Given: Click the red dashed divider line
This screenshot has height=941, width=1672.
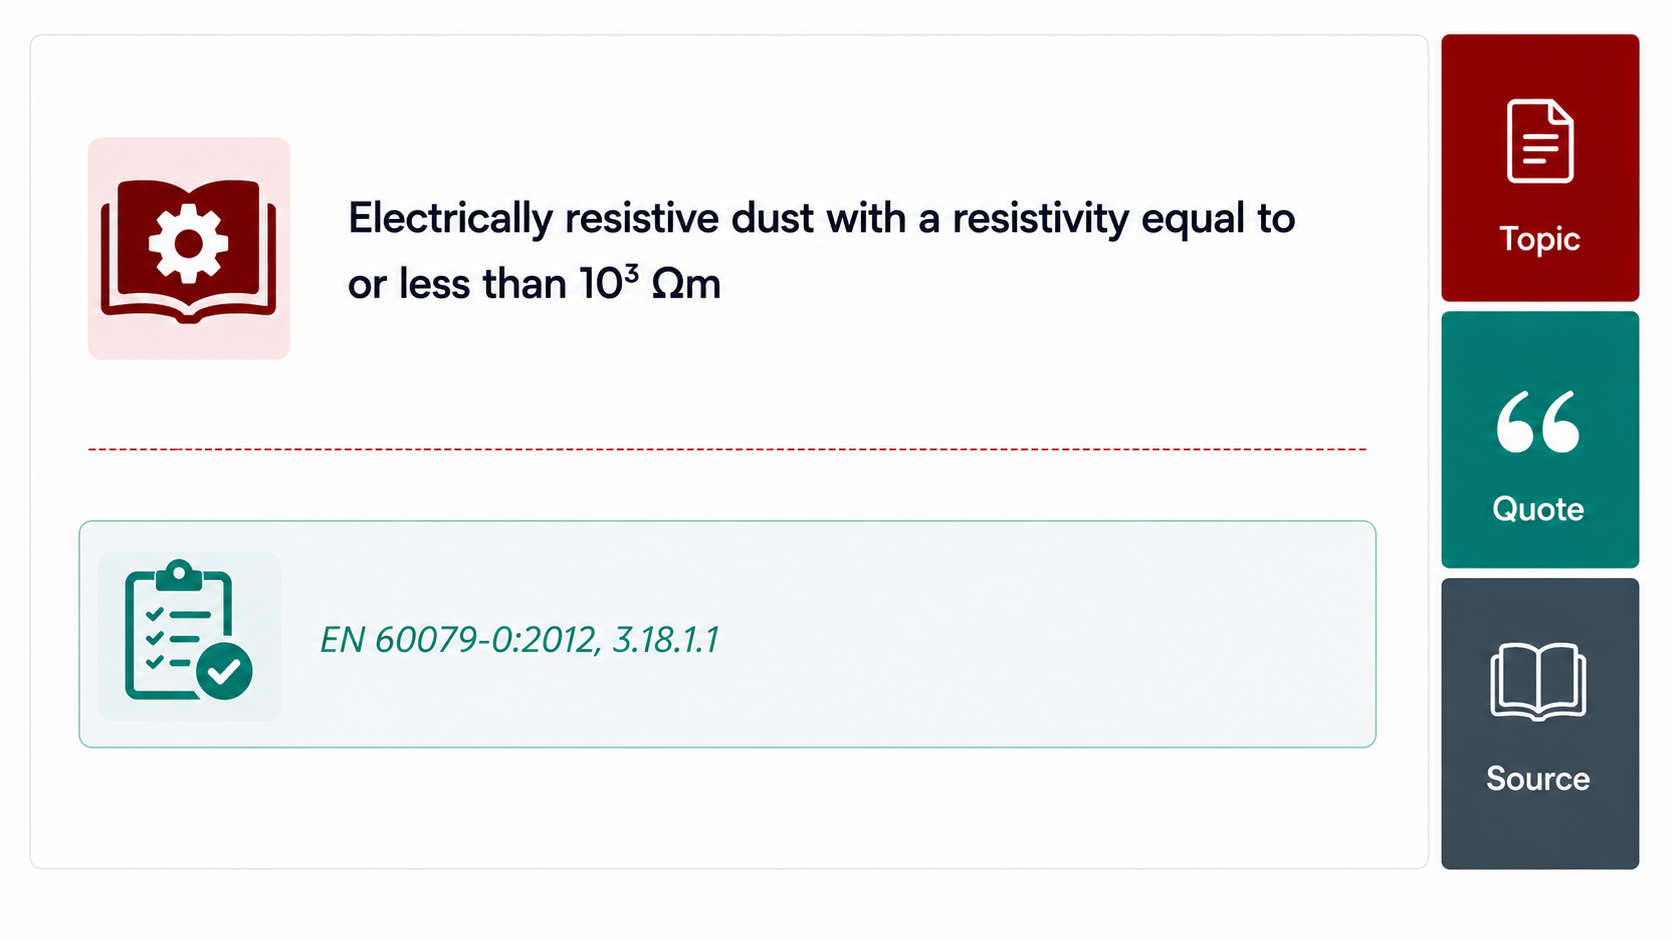Looking at the screenshot, I should (727, 450).
